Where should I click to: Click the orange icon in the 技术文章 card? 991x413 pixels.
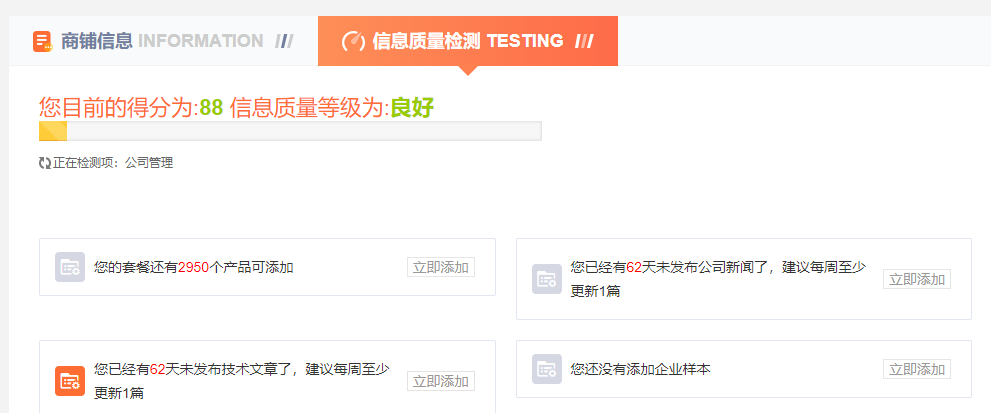coord(69,380)
